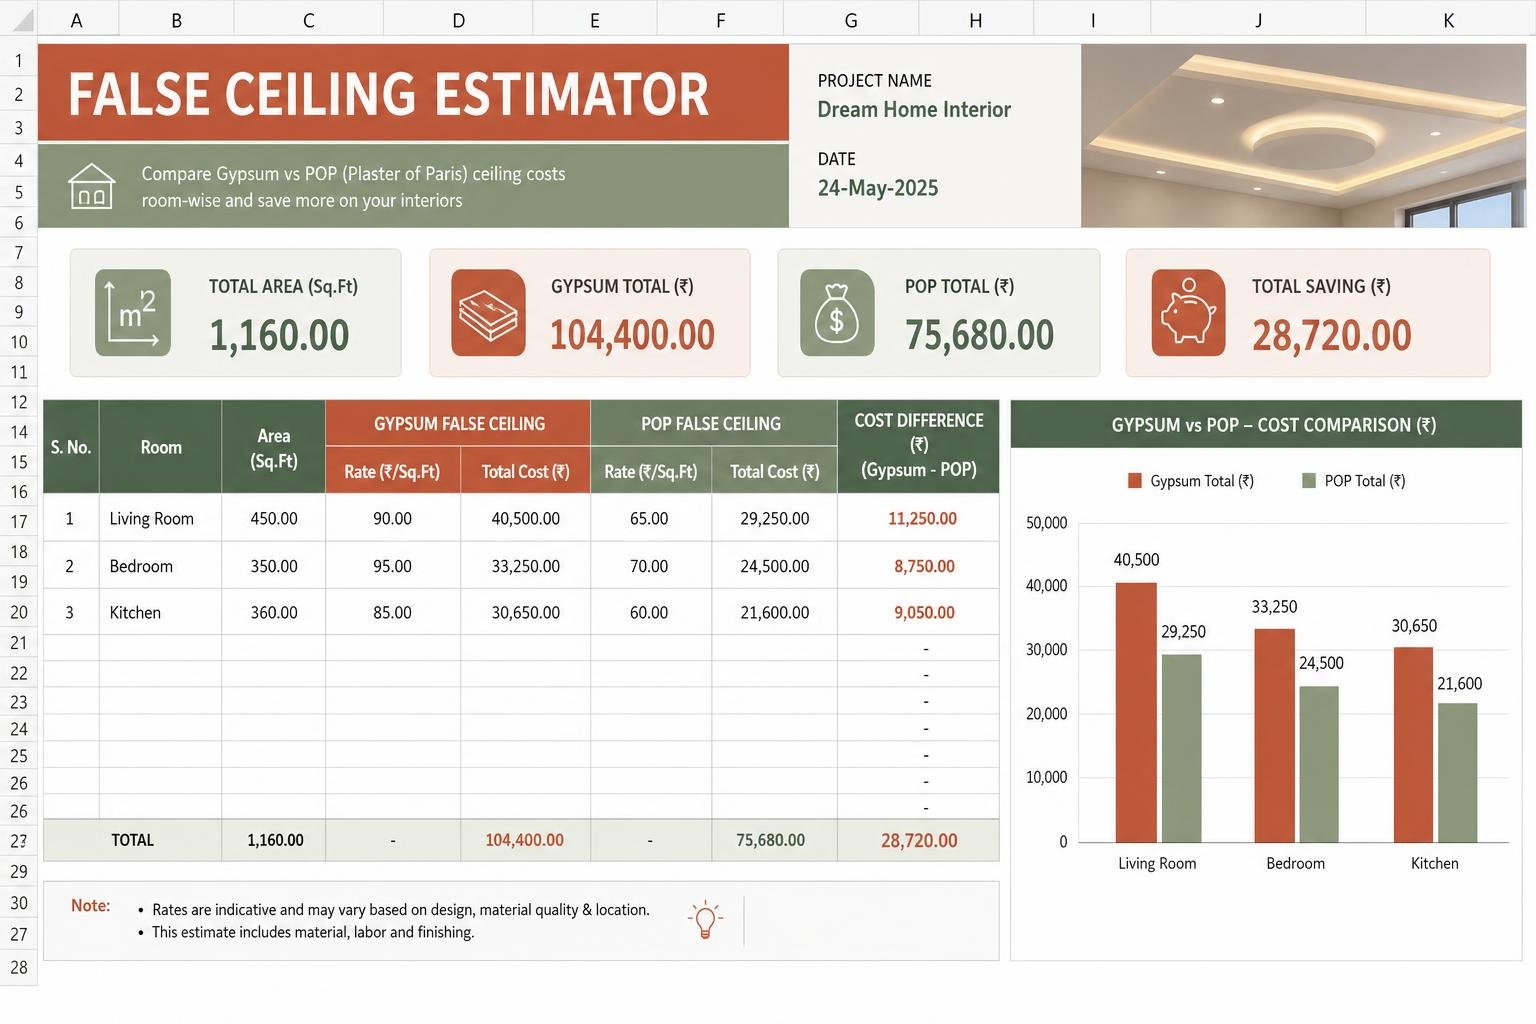
Task: Select column D header
Action: pyautogui.click(x=458, y=19)
